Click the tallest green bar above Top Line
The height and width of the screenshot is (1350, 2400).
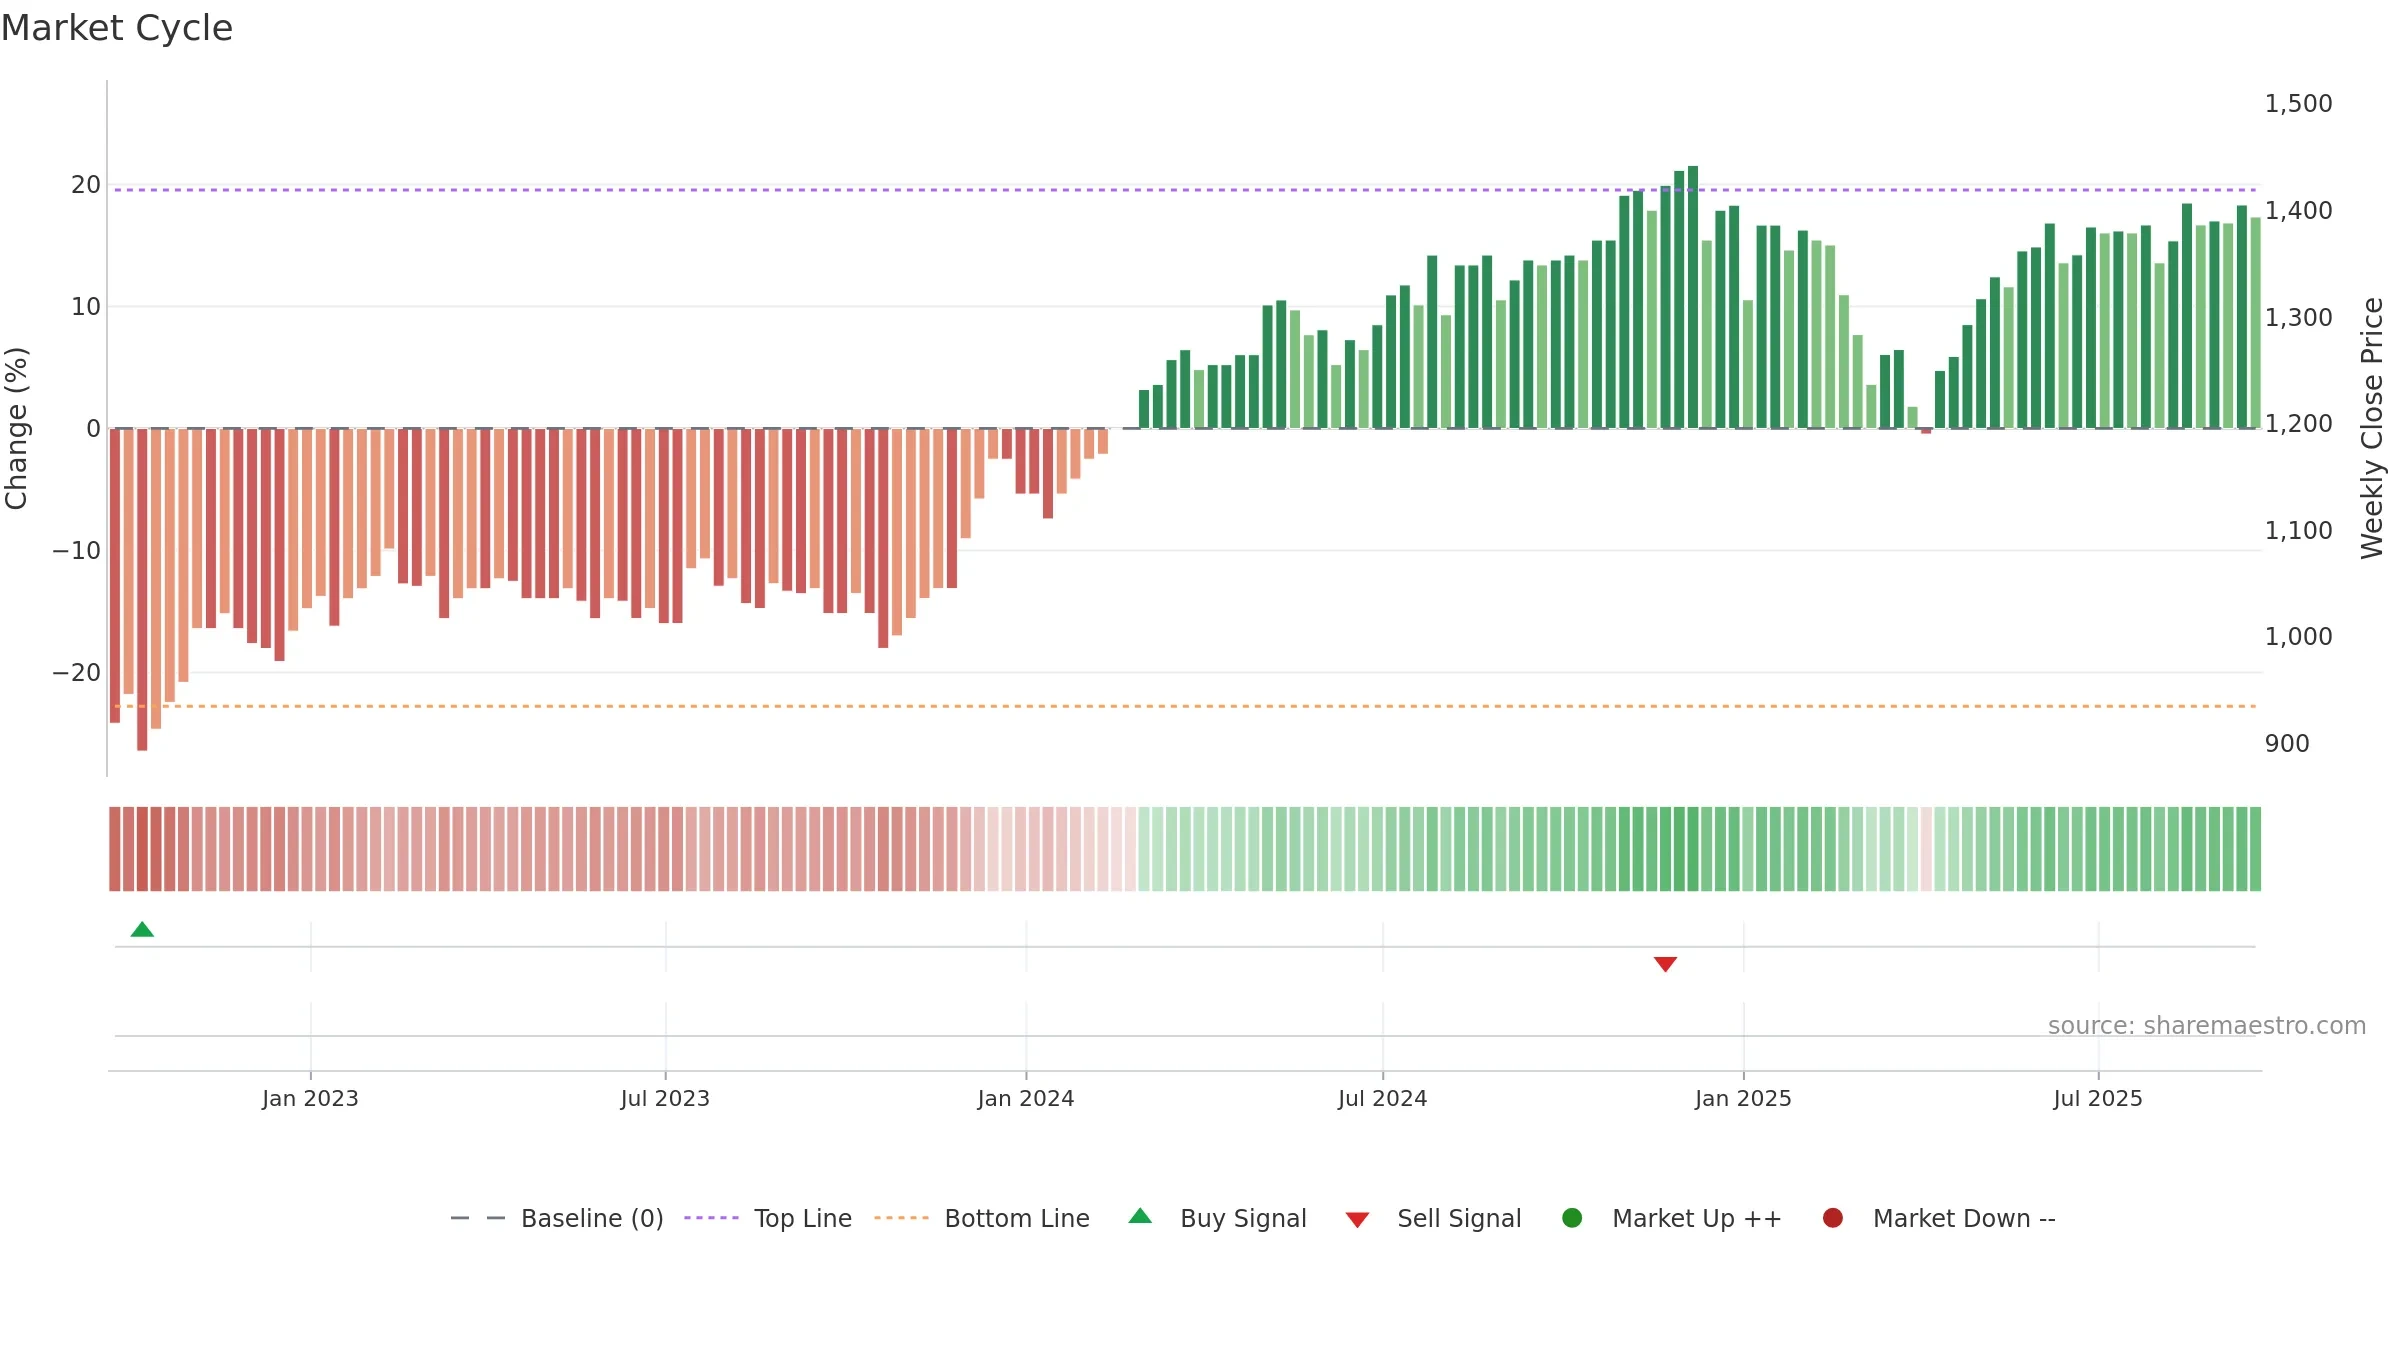[1693, 297]
